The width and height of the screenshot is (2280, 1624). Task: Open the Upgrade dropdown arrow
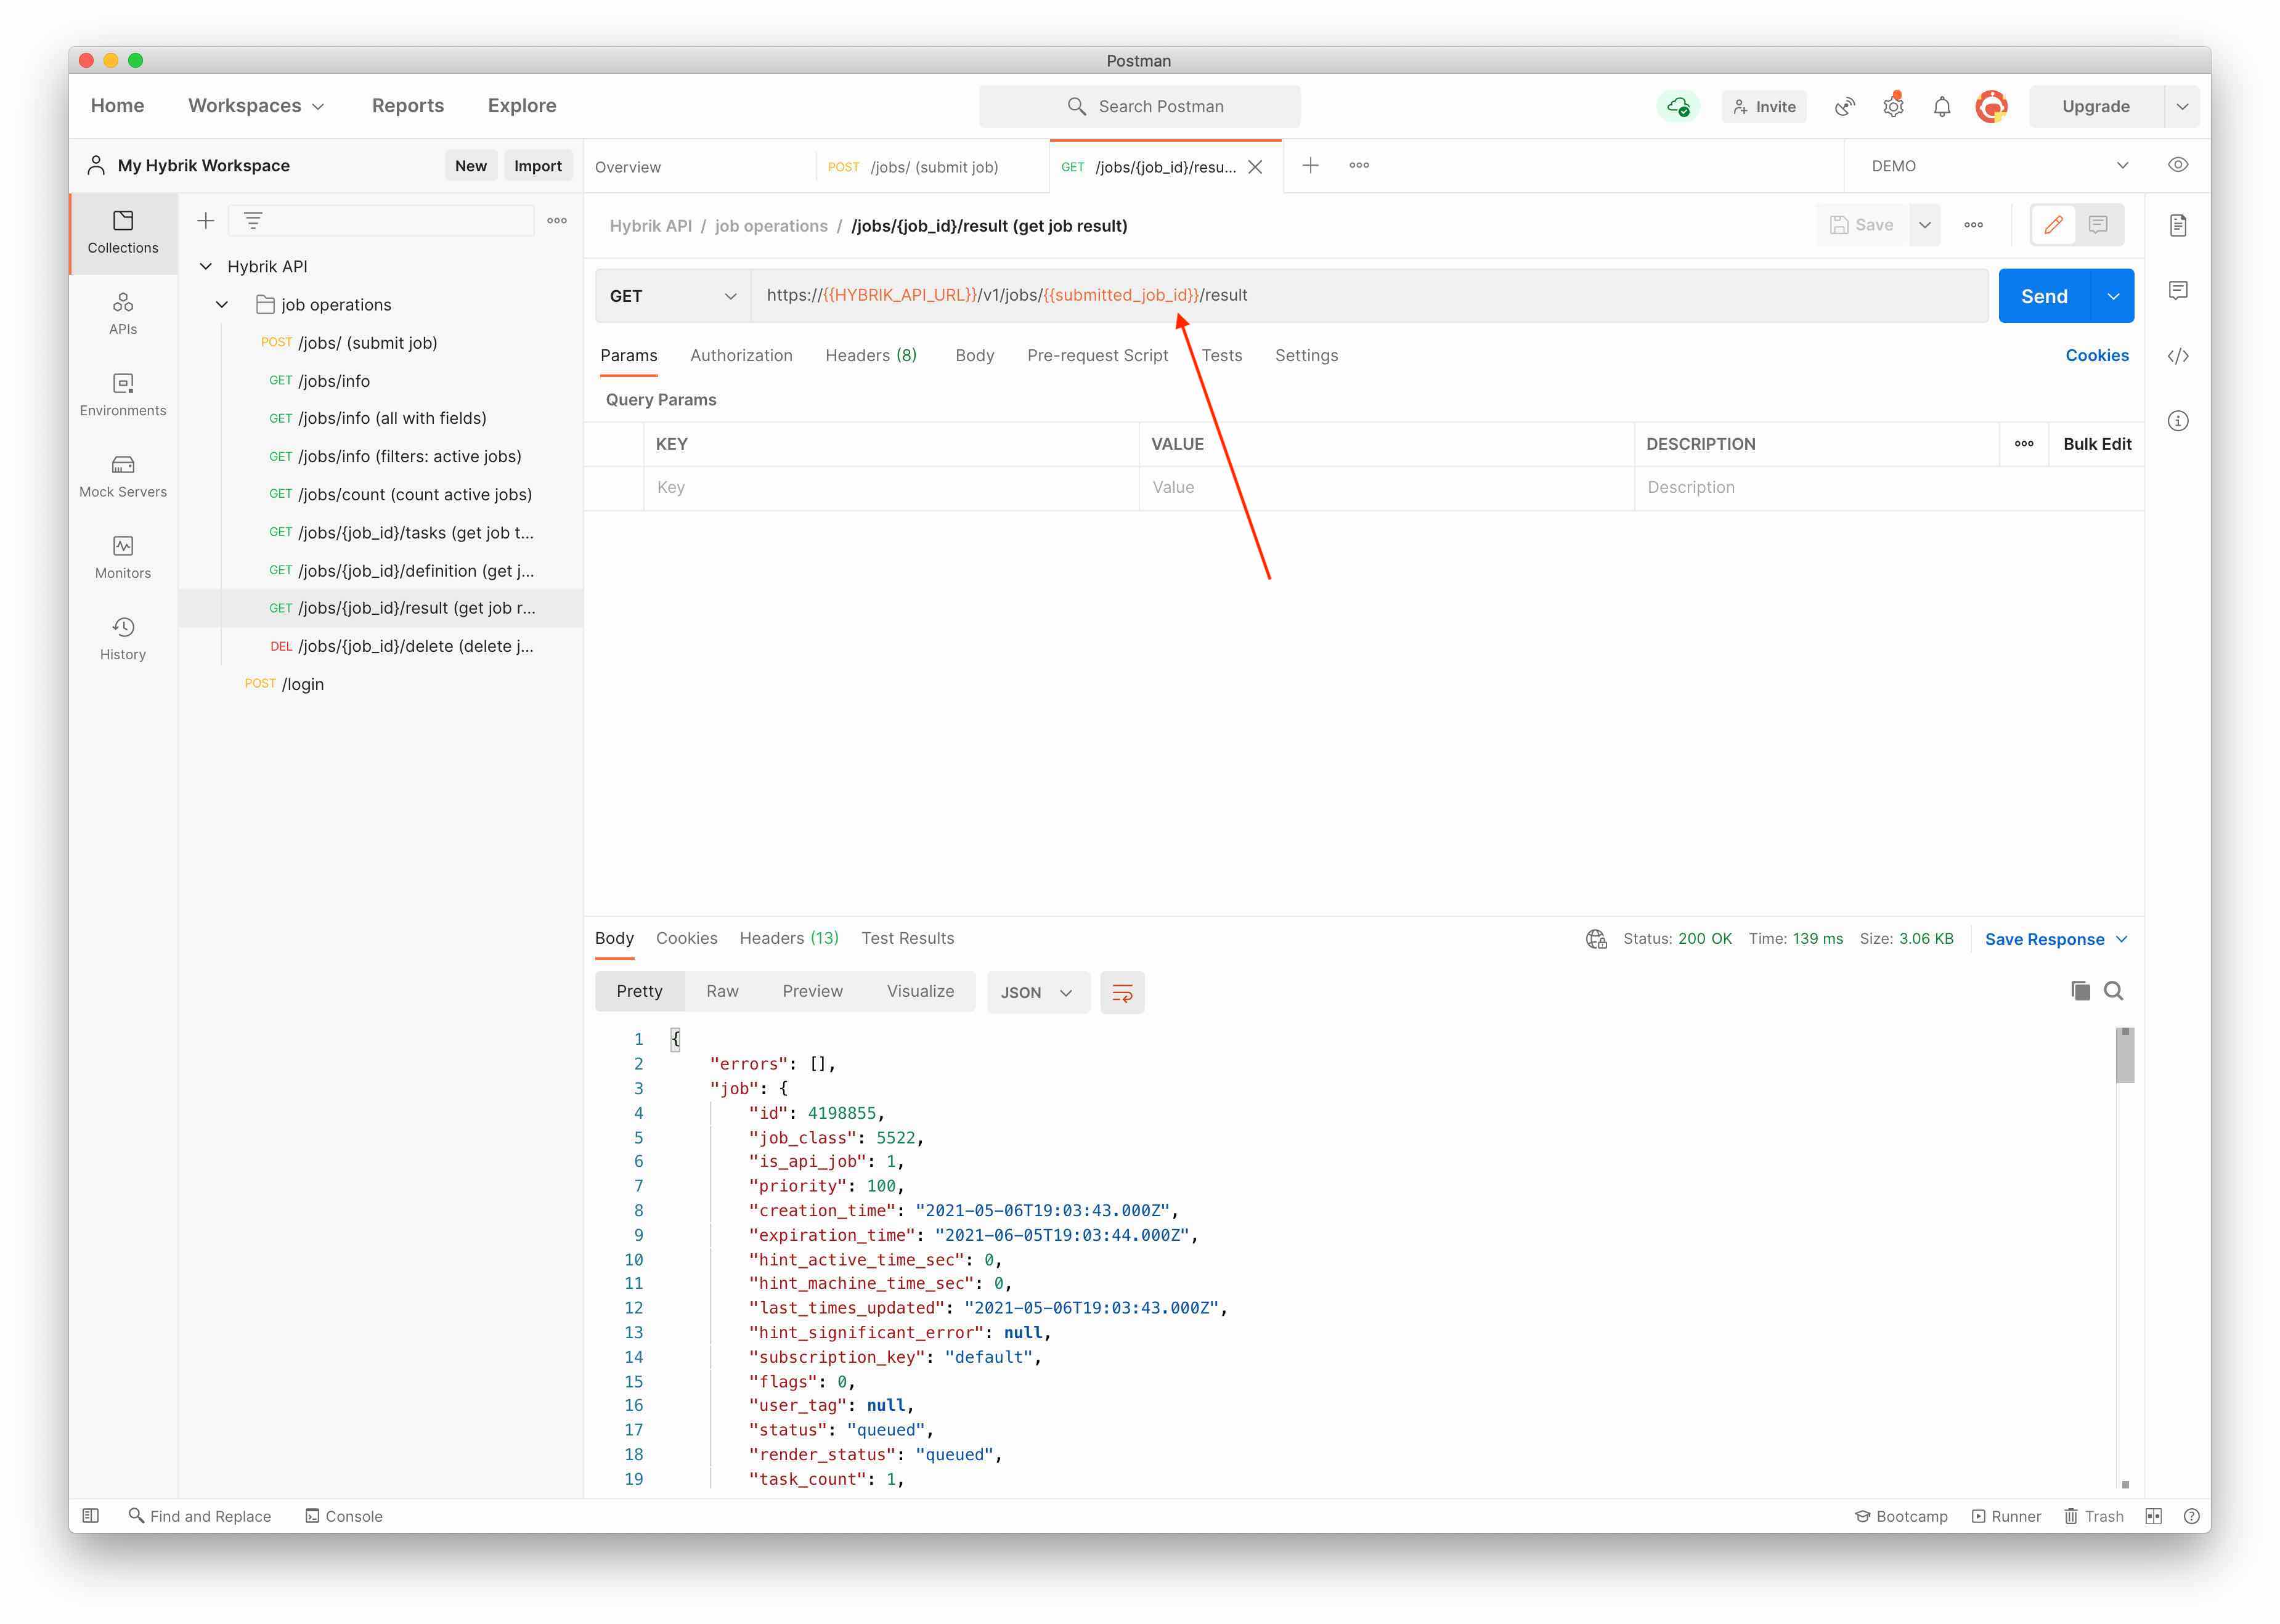2182,106
